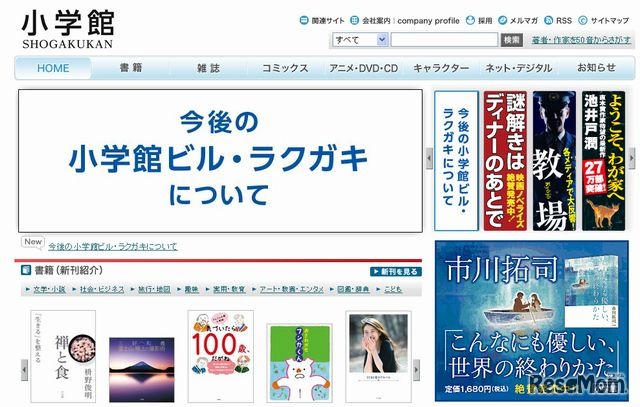Select the アニメ・DVD・CD navigation tab
This screenshot has height=407, width=640.
[363, 68]
